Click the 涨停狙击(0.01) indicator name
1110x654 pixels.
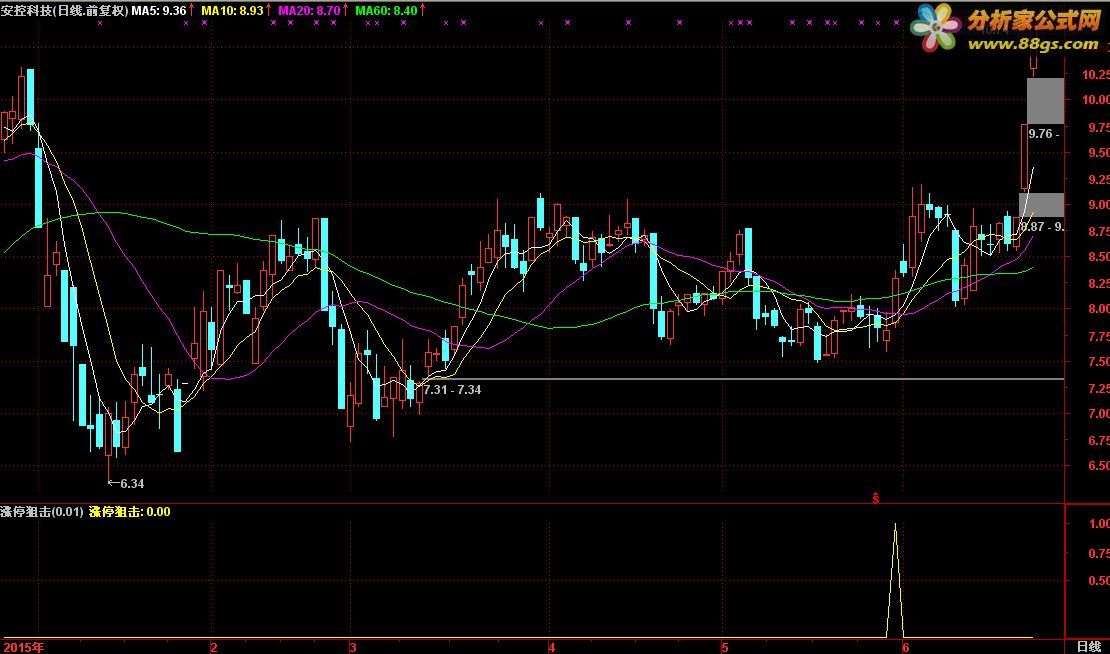click(42, 511)
